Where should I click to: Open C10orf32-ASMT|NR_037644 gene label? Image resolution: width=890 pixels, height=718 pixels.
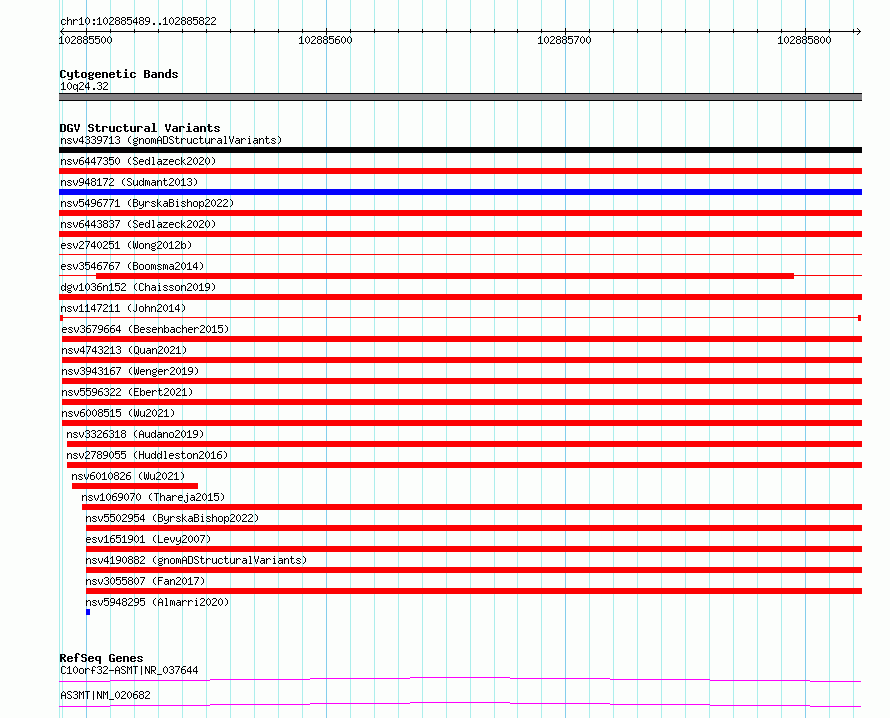(x=129, y=670)
